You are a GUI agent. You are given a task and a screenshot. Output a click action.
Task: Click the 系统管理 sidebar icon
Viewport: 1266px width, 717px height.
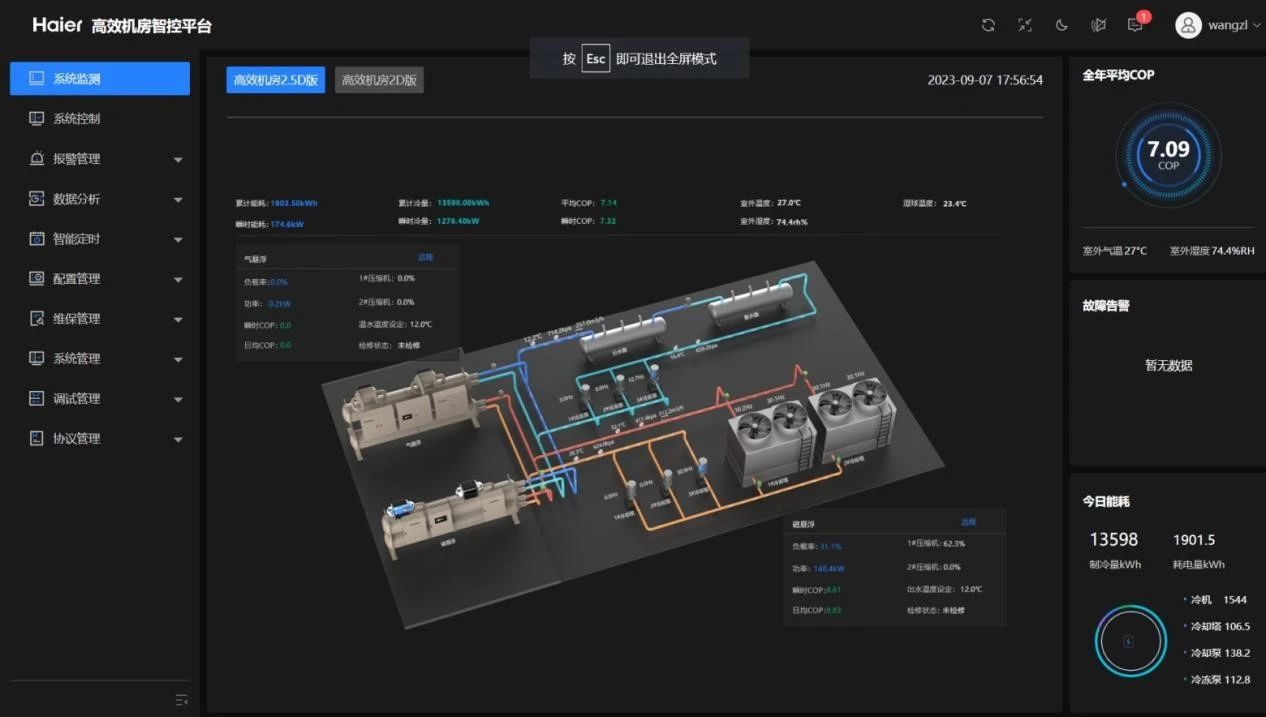point(36,358)
